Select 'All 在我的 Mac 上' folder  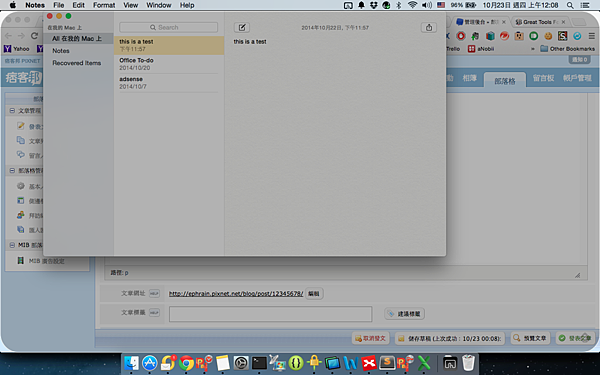pos(78,39)
